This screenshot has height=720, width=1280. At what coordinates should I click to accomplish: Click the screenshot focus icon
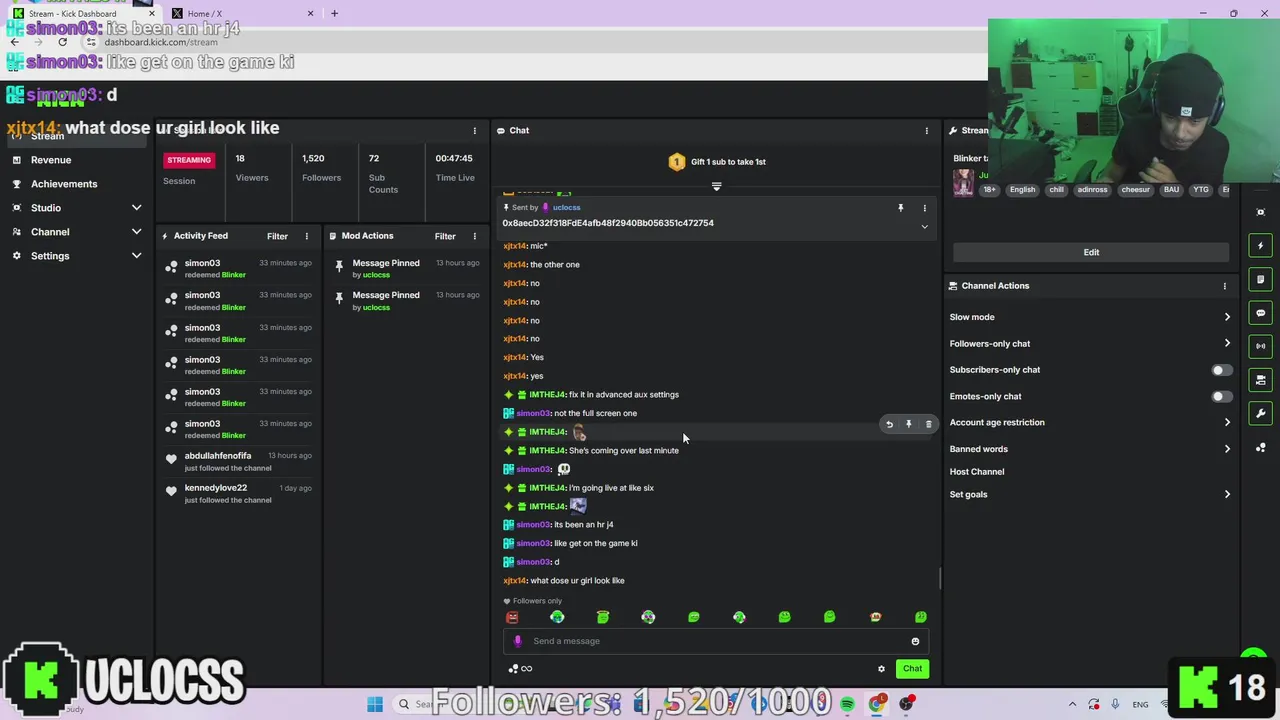(x=1261, y=212)
